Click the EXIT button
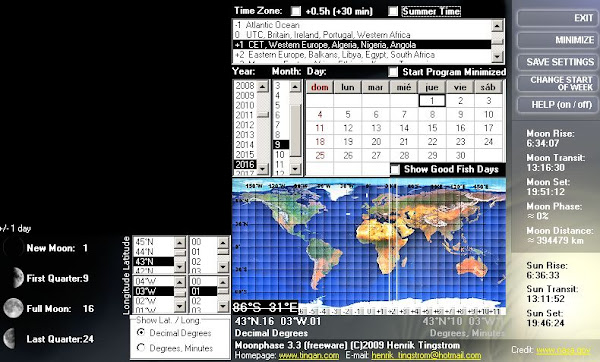This screenshot has height=362, width=600. pyautogui.click(x=557, y=18)
